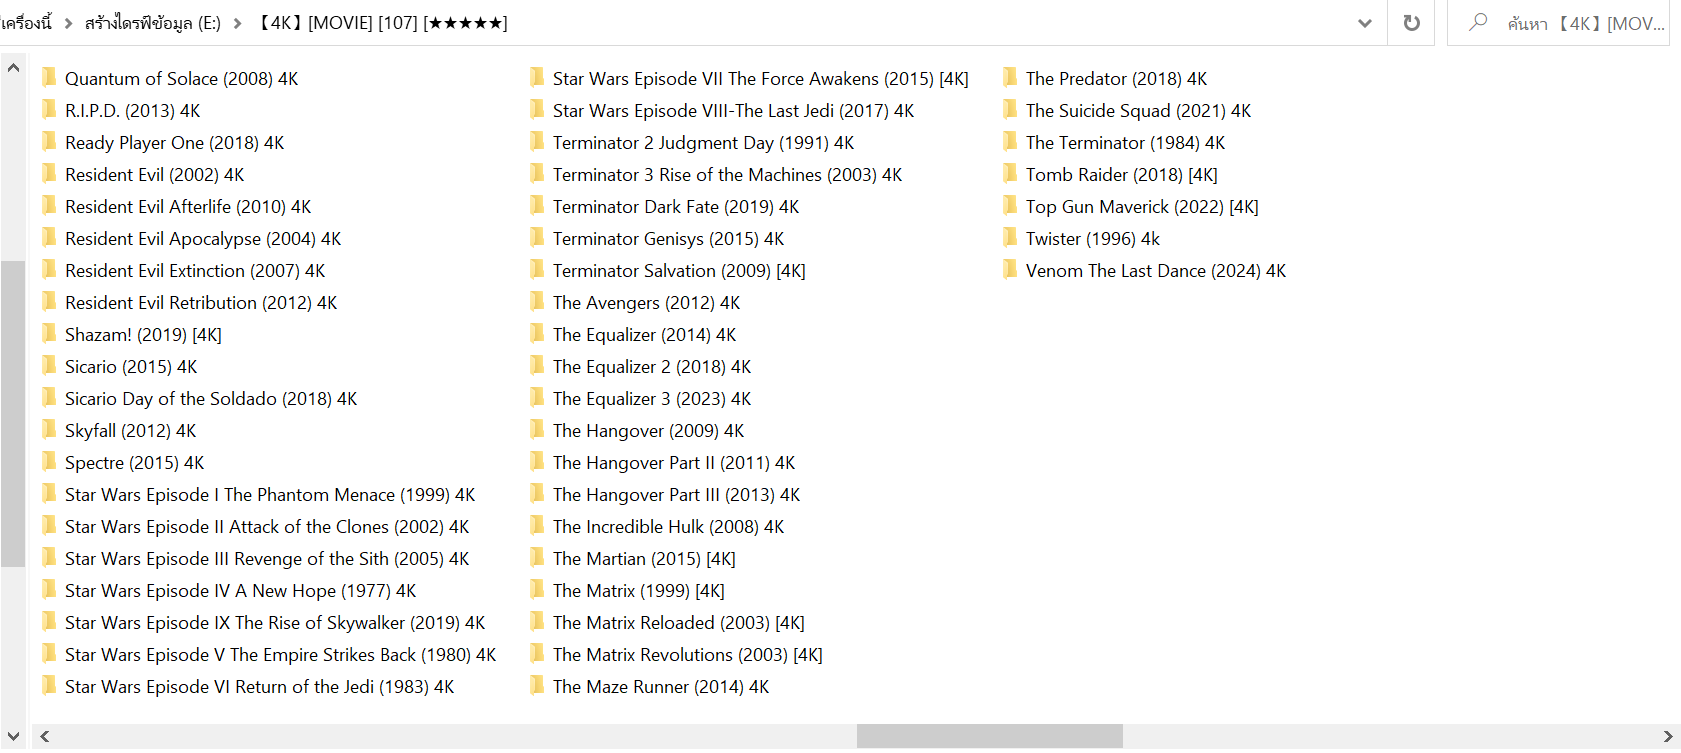Select "Sicario Day of the Soldado (2018) 4K"
This screenshot has height=753, width=1681.
(x=211, y=399)
